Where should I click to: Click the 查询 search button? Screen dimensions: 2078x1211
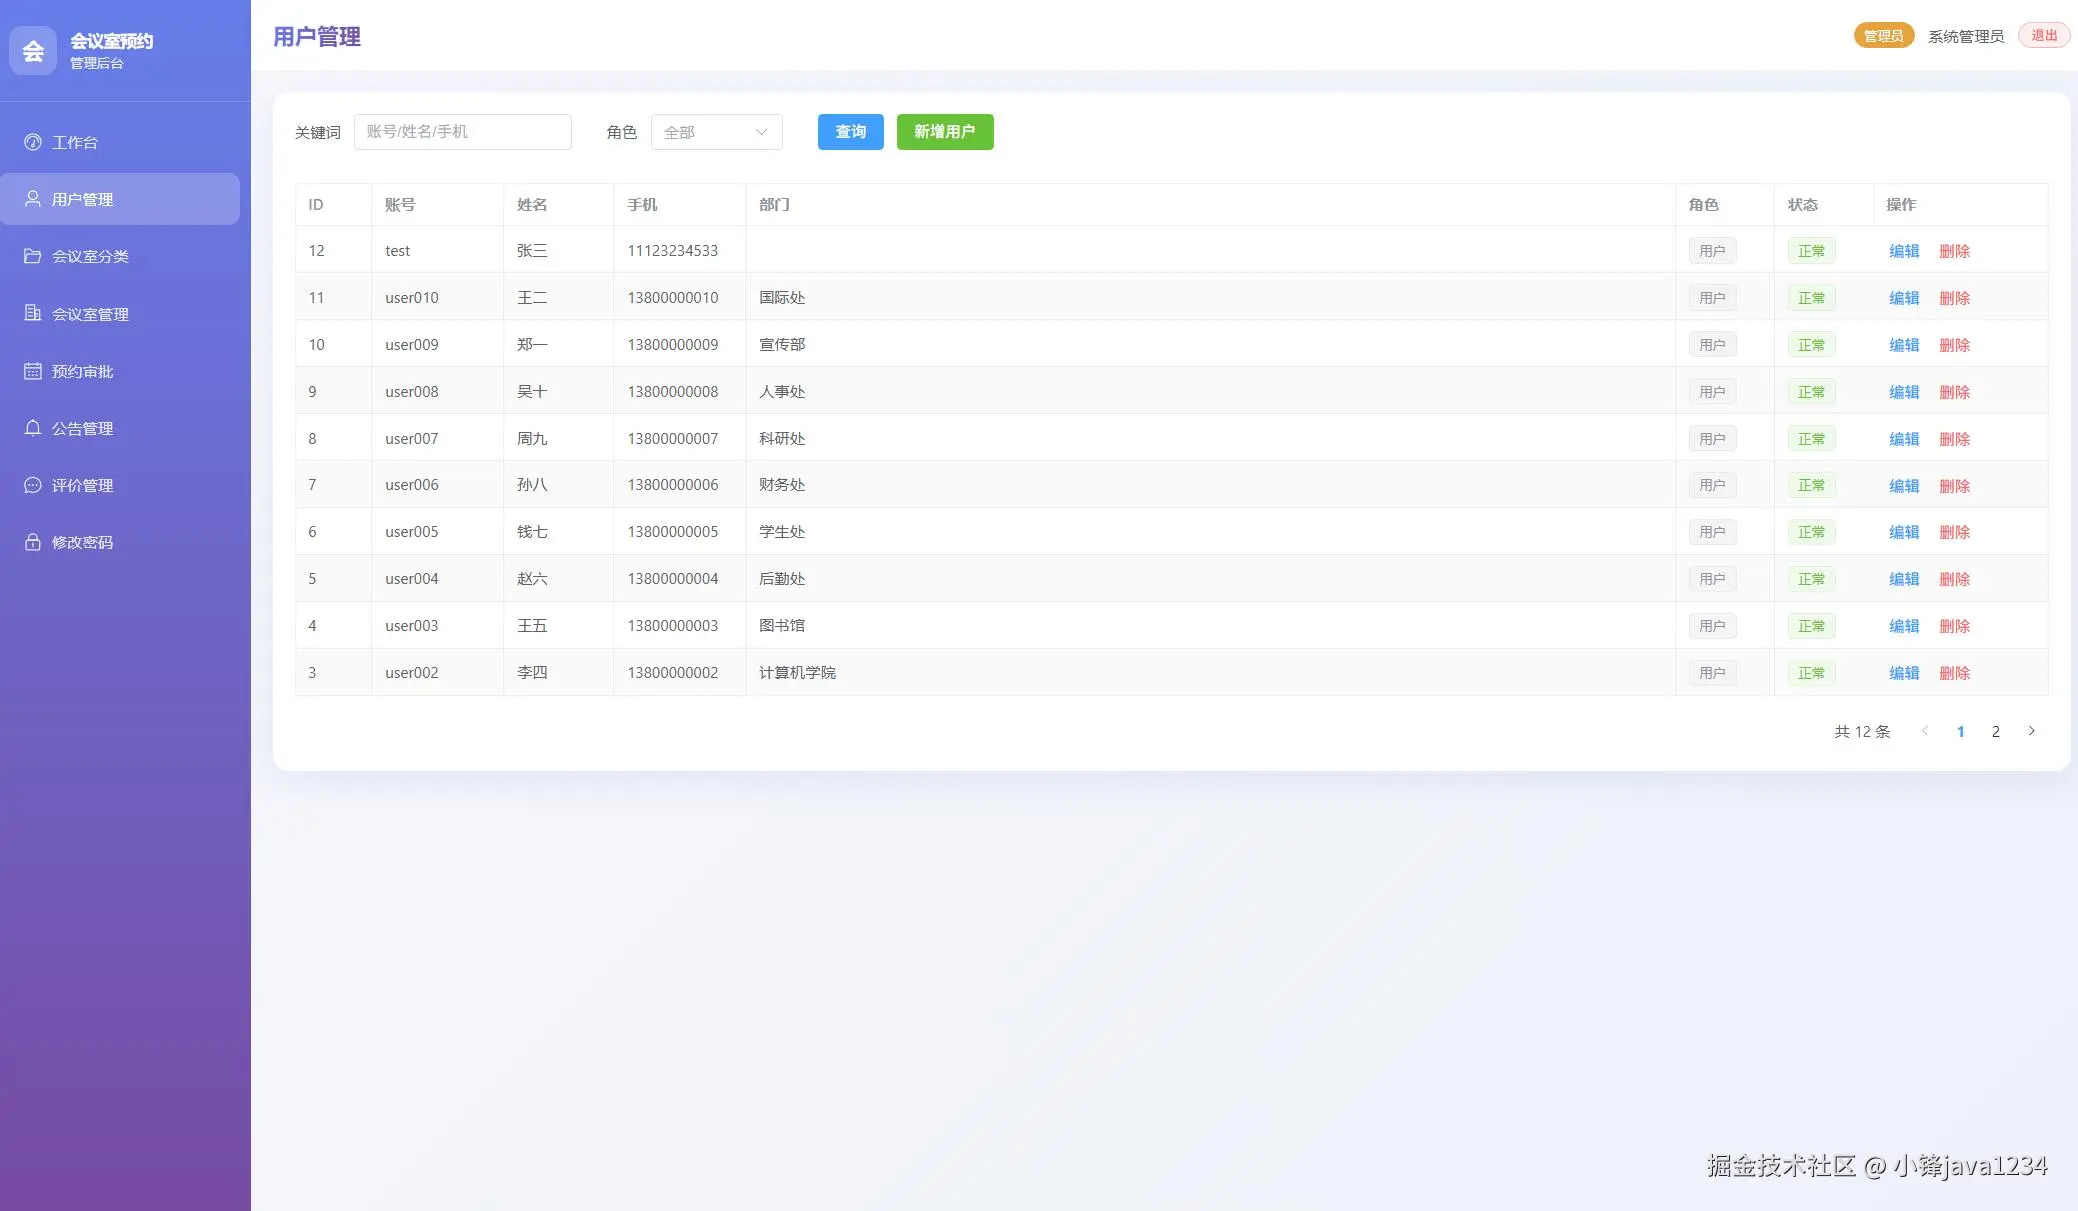click(x=850, y=132)
